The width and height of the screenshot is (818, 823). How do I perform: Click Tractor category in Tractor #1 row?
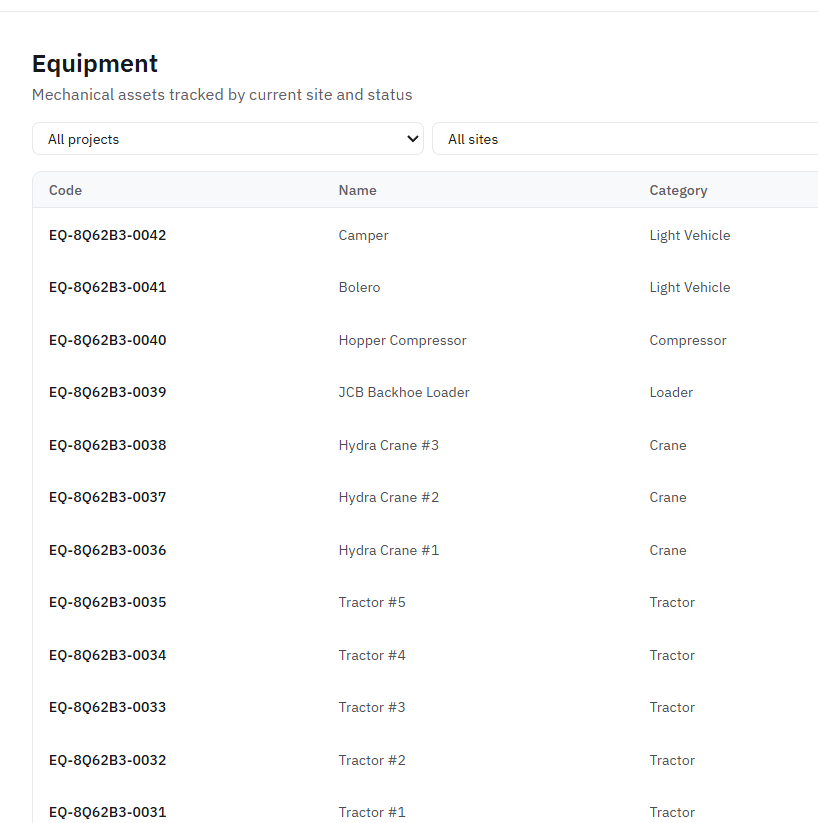672,812
